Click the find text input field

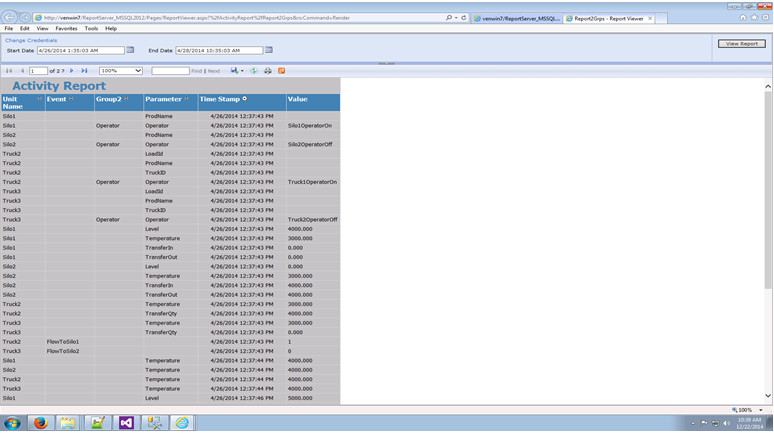coord(170,71)
